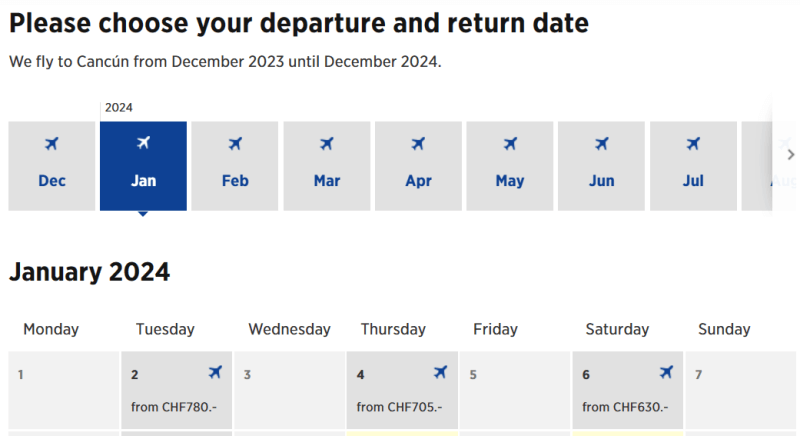Select the Dec month label
This screenshot has width=800, height=436.
point(52,181)
